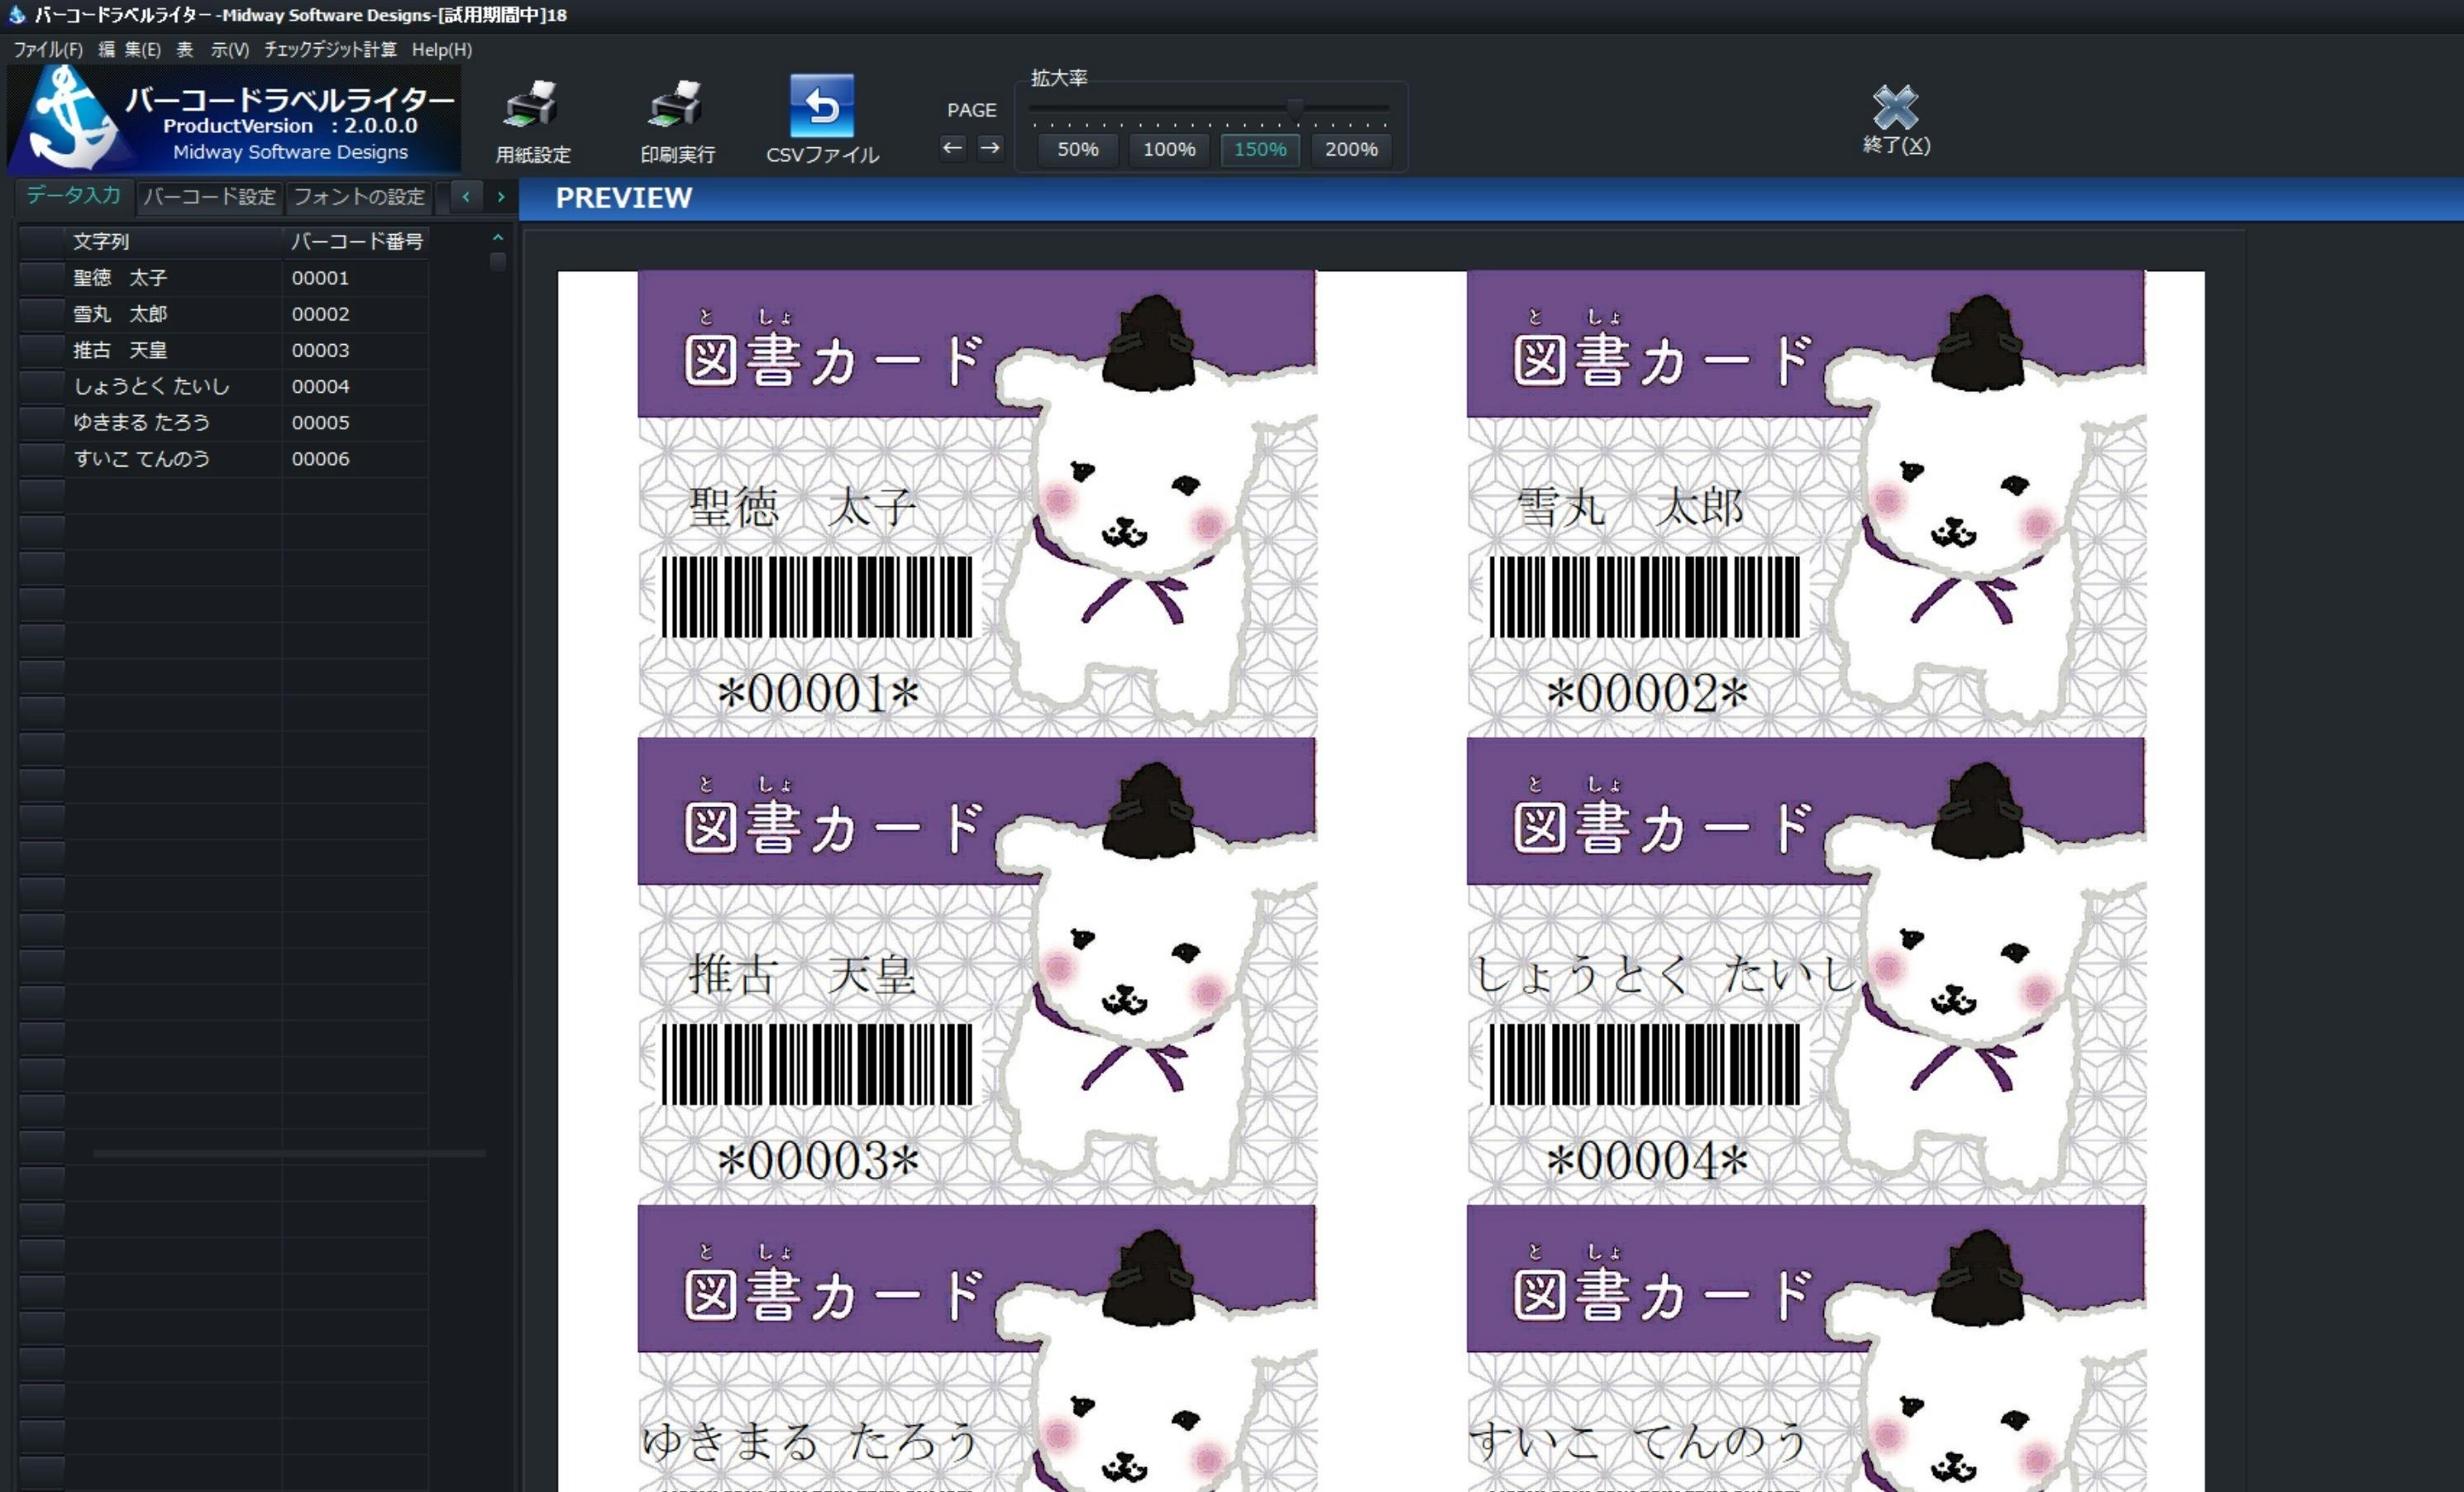Click the 終了(X) exit icon
Image resolution: width=2464 pixels, height=1492 pixels.
click(x=1896, y=120)
